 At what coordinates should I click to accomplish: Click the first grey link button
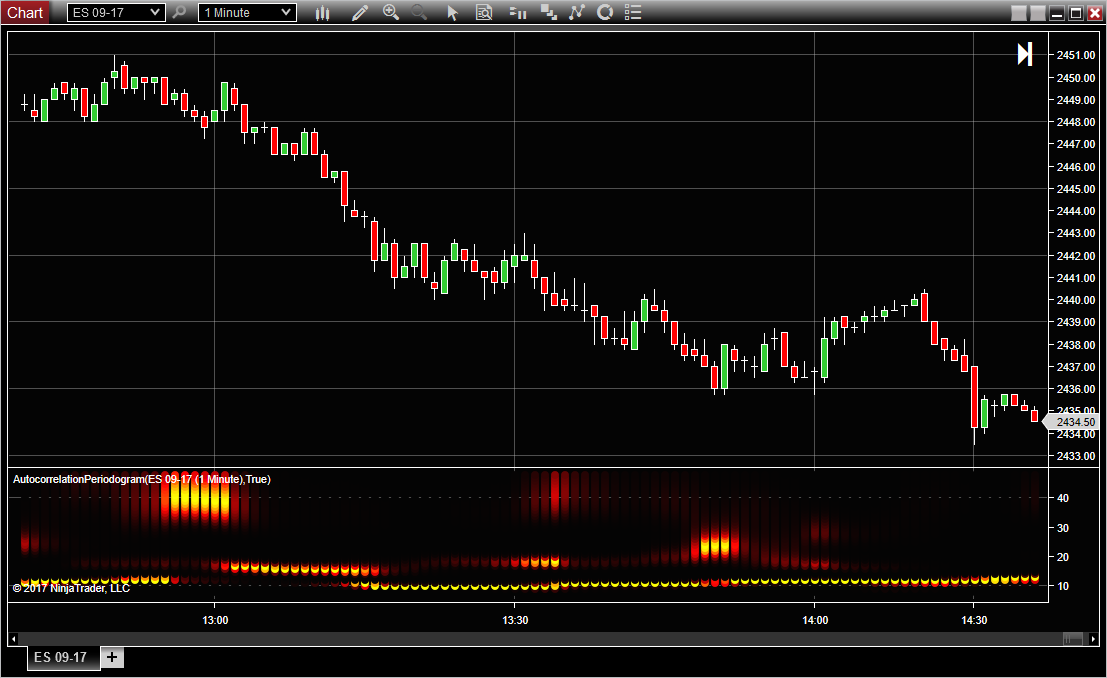click(1019, 13)
